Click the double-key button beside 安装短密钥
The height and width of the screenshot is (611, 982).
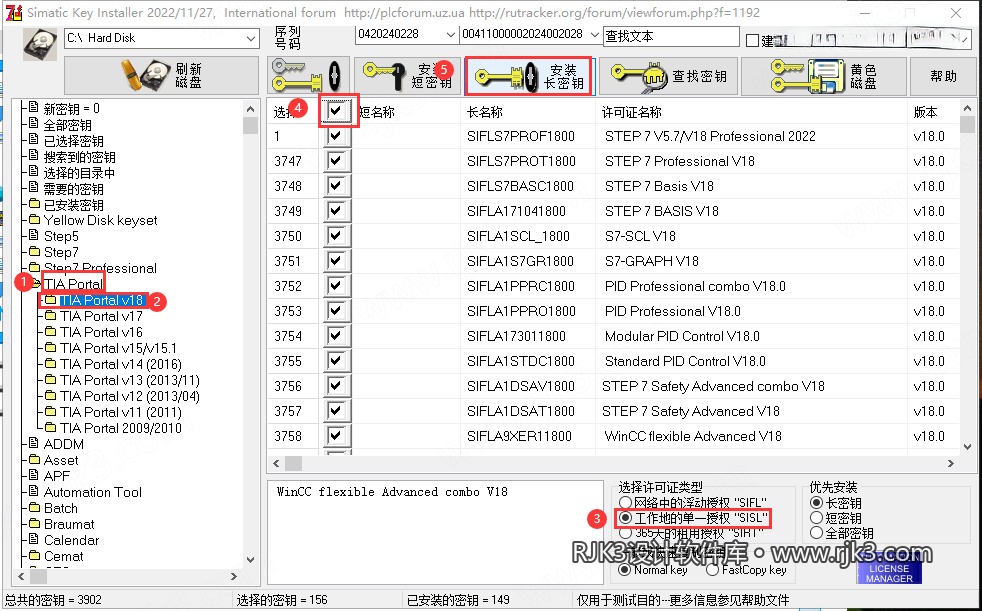pyautogui.click(x=308, y=76)
